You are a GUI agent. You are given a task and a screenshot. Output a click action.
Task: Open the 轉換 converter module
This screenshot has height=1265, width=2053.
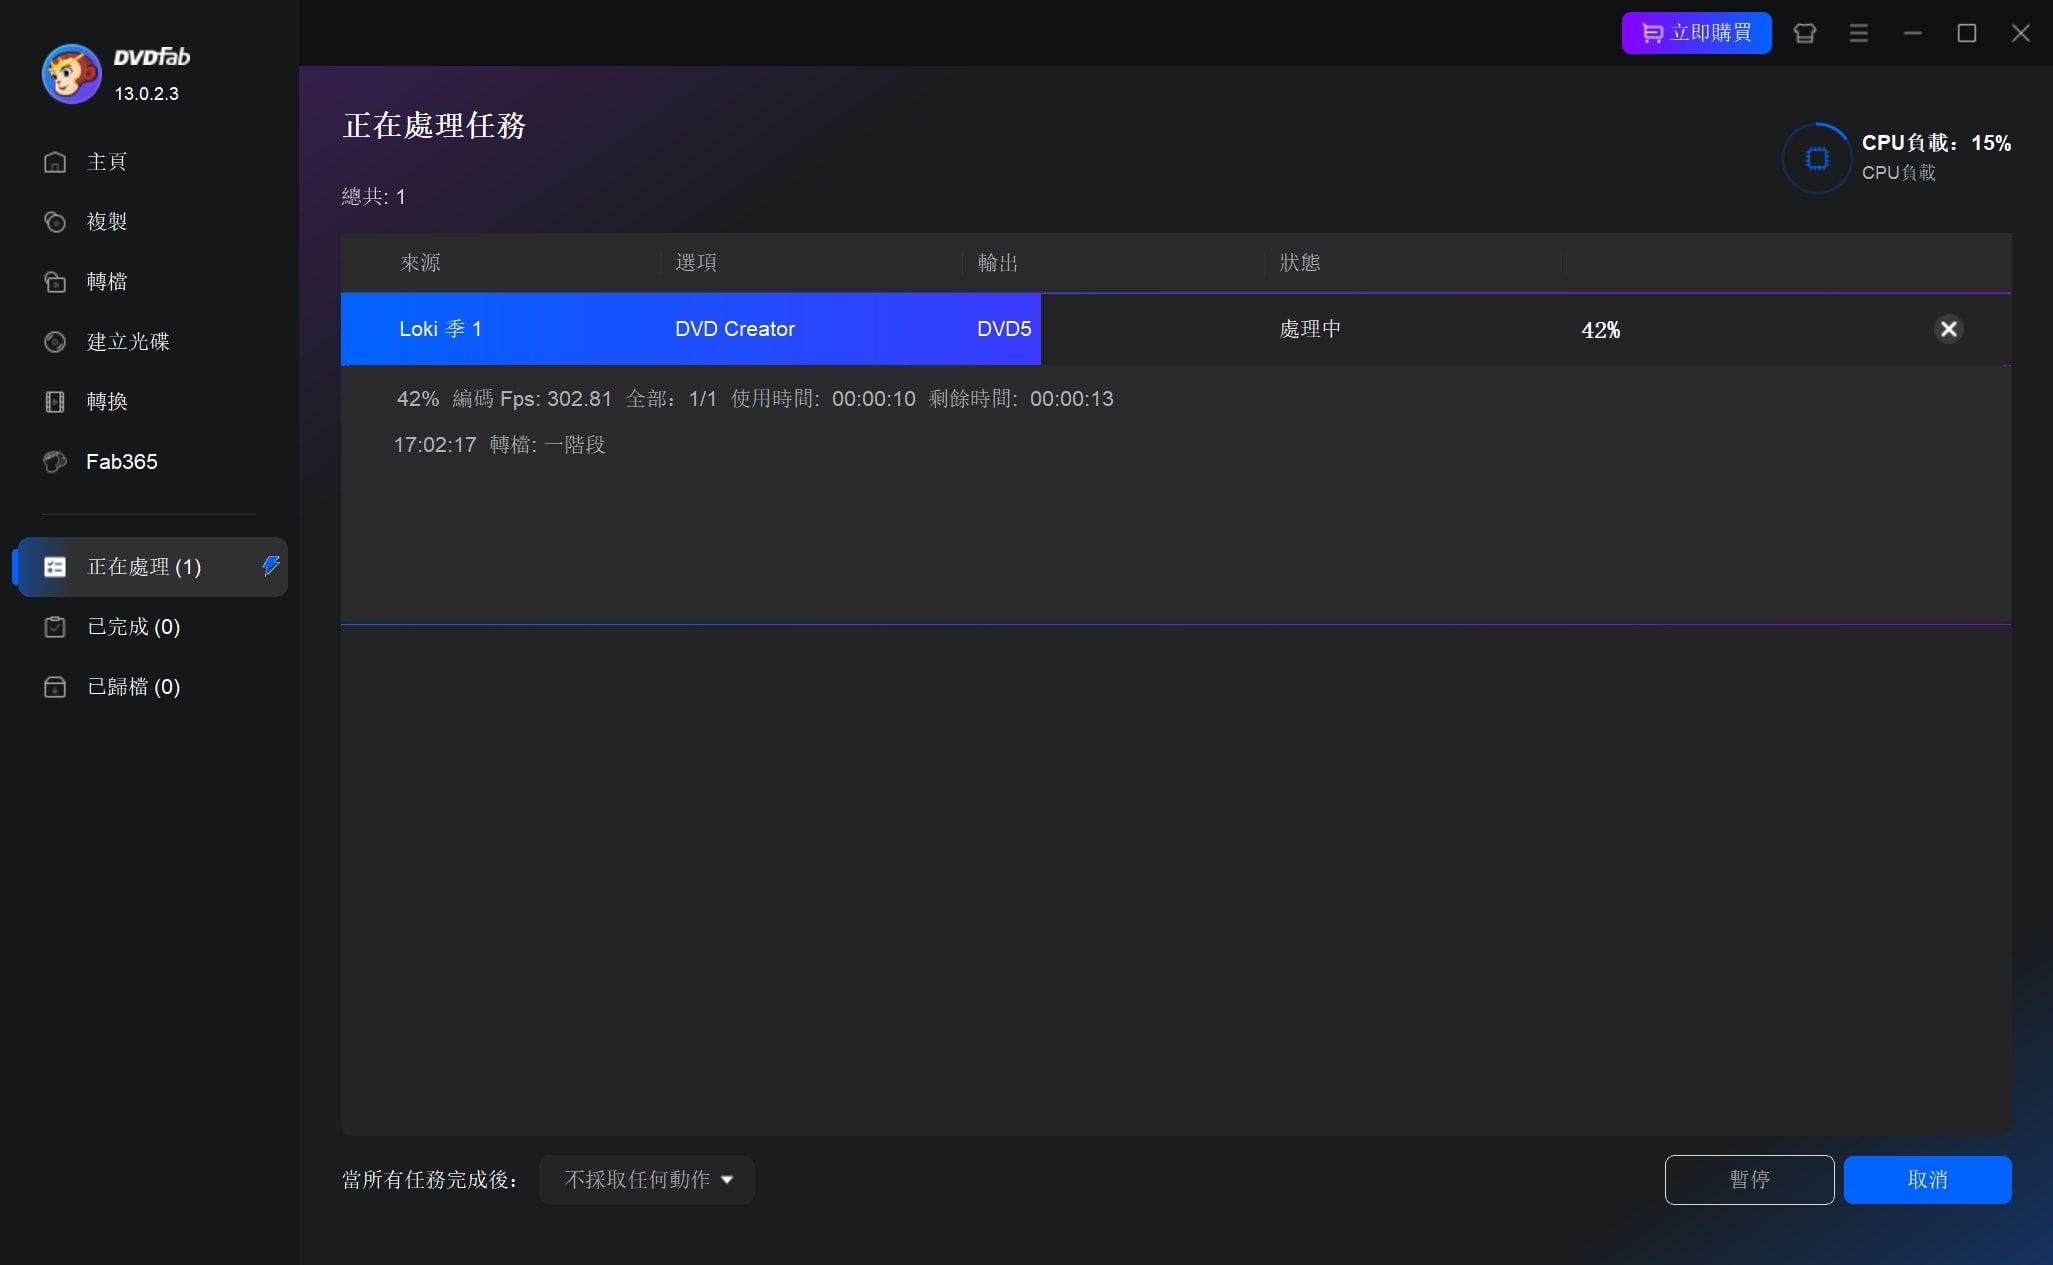click(x=106, y=402)
